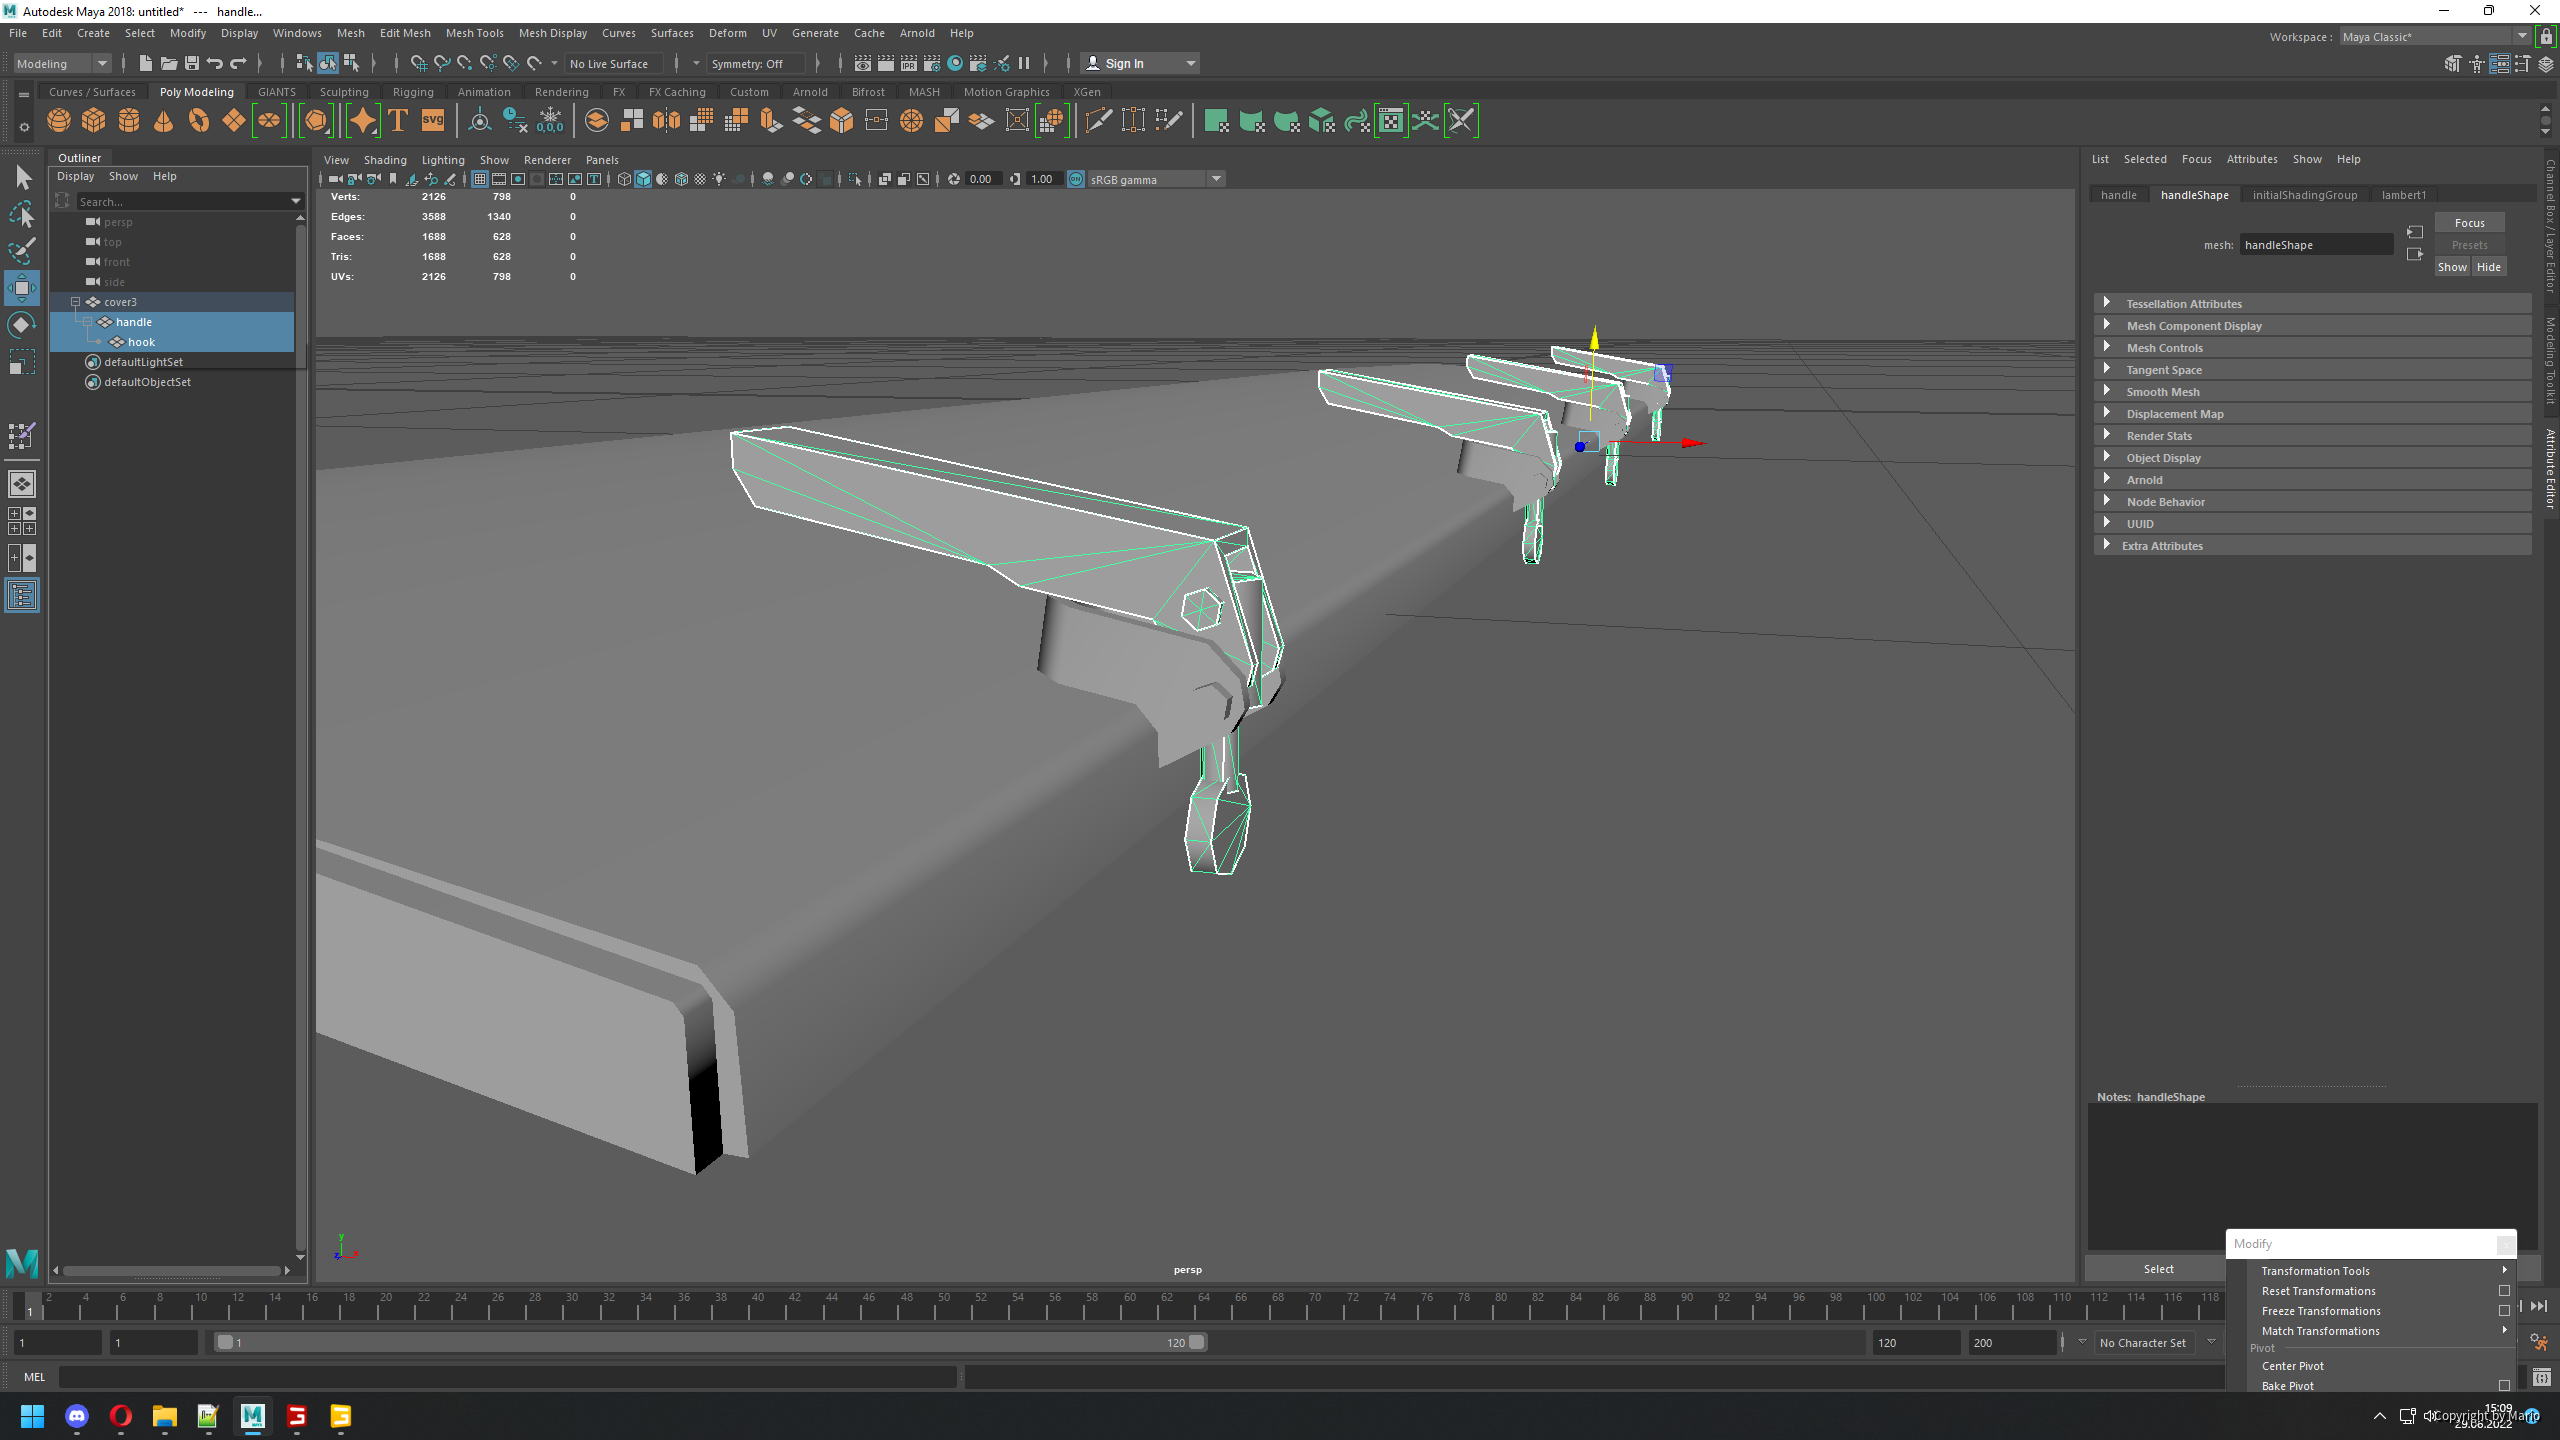This screenshot has width=2560, height=1440.
Task: Select the hook node in Outliner
Action: [141, 341]
